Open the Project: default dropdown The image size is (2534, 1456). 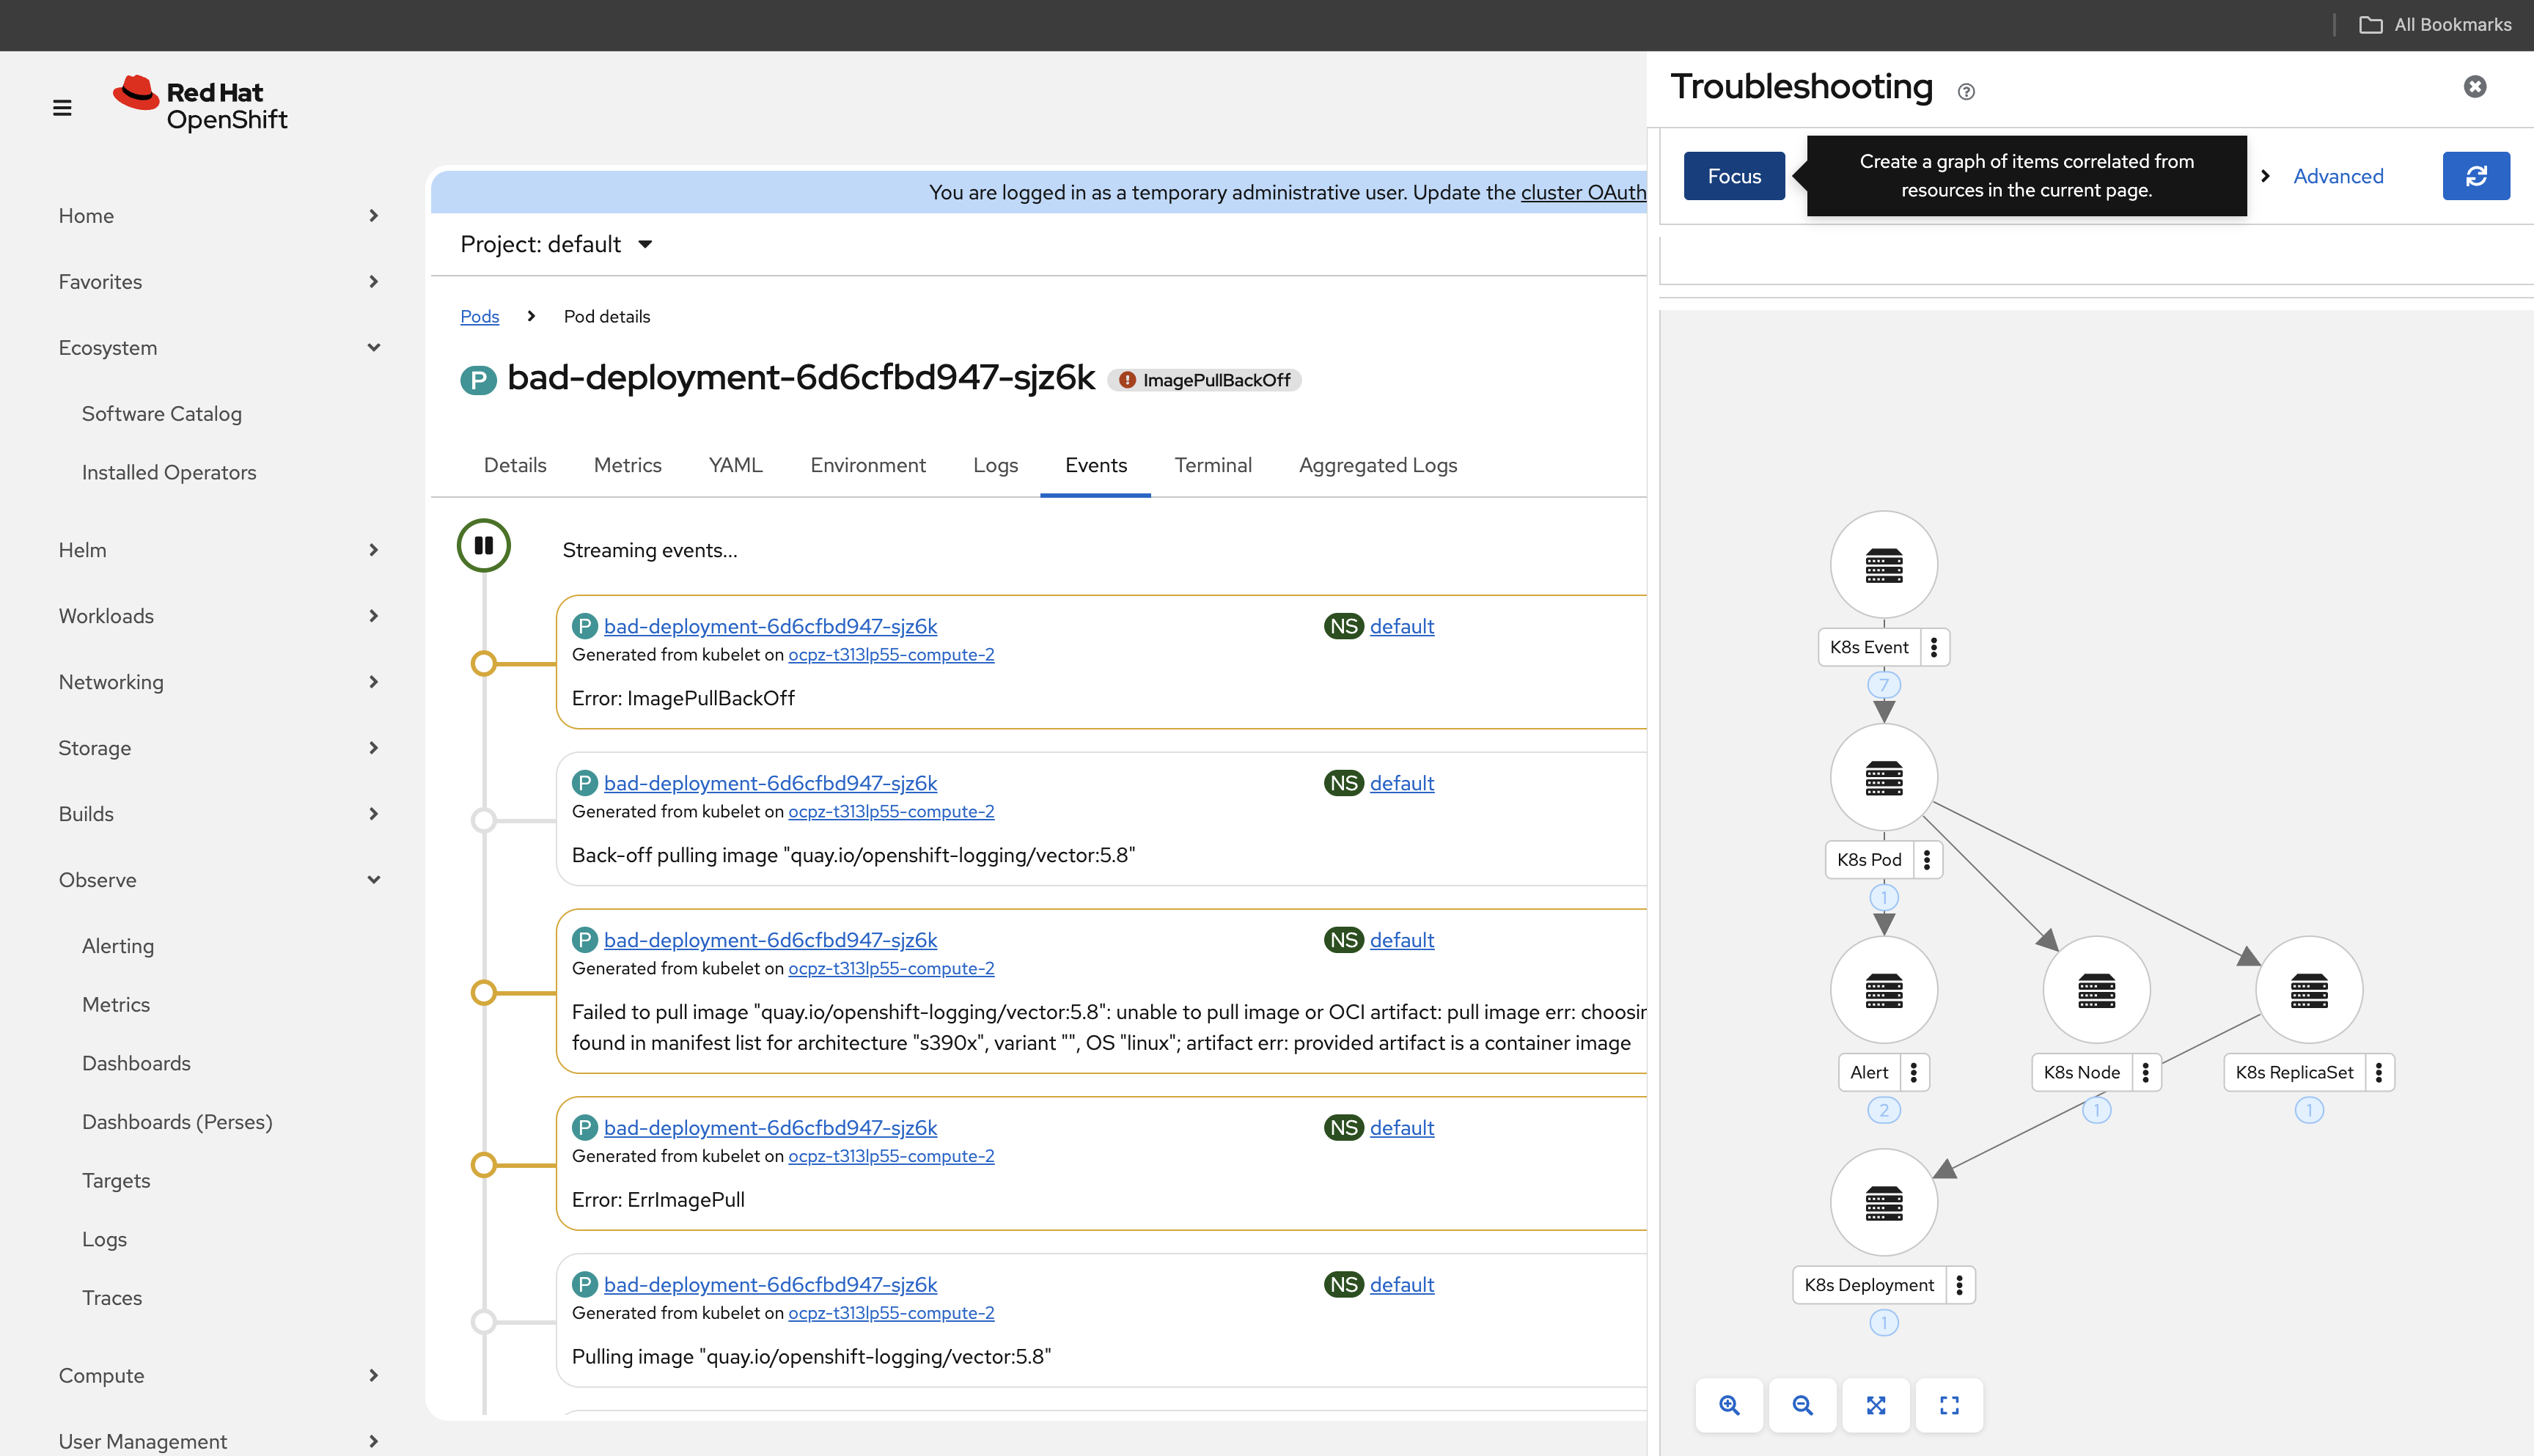[x=556, y=244]
